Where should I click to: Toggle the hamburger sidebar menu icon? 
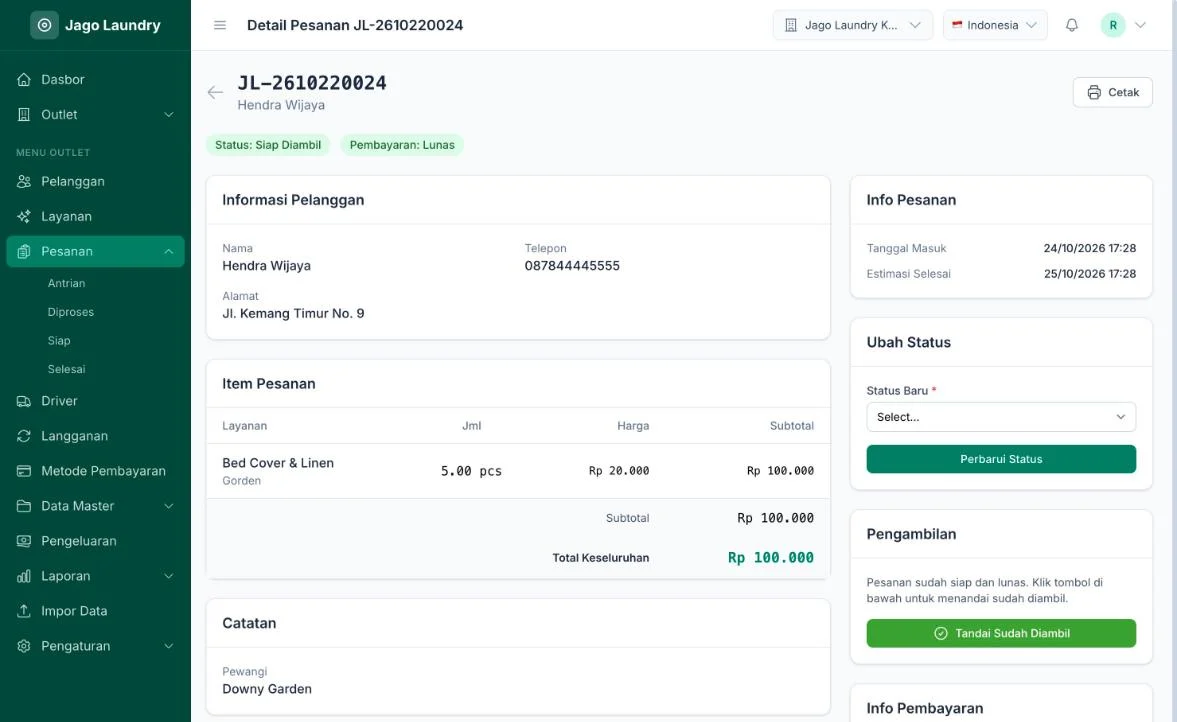[220, 25]
